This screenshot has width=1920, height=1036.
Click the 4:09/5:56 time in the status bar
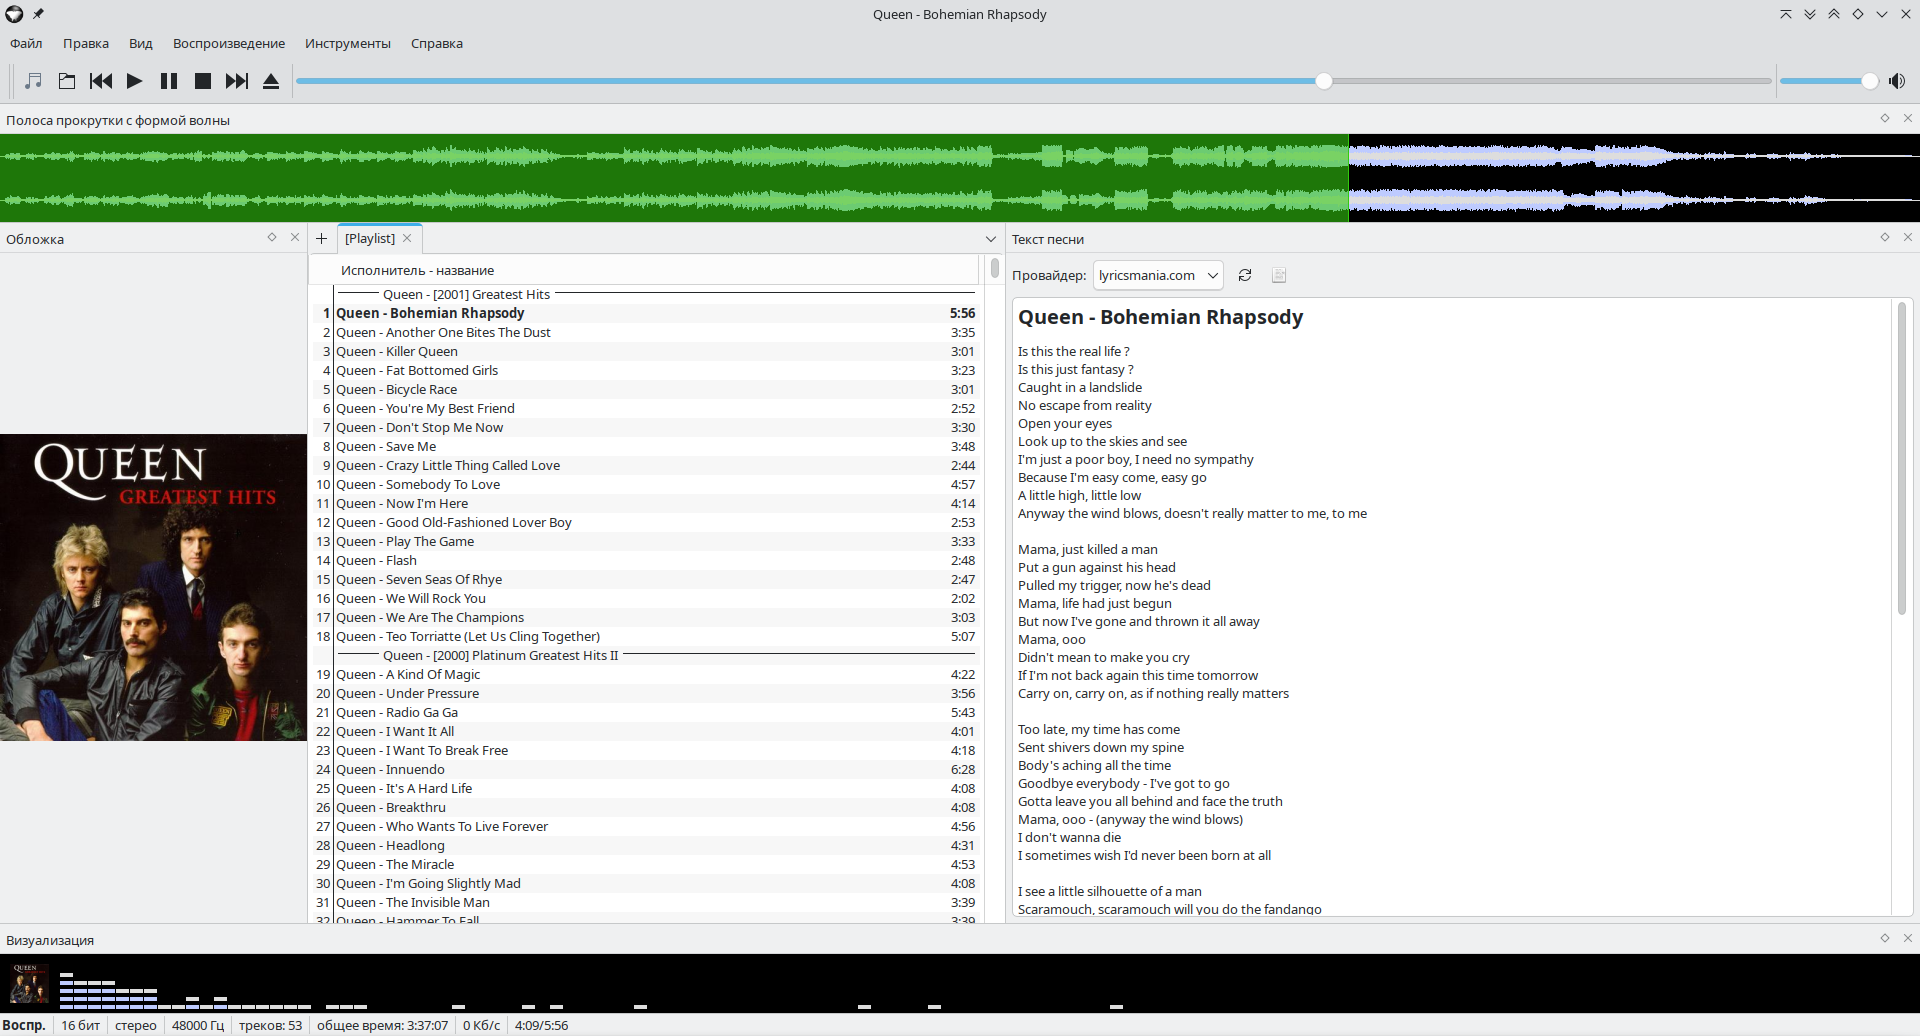coord(541,1025)
